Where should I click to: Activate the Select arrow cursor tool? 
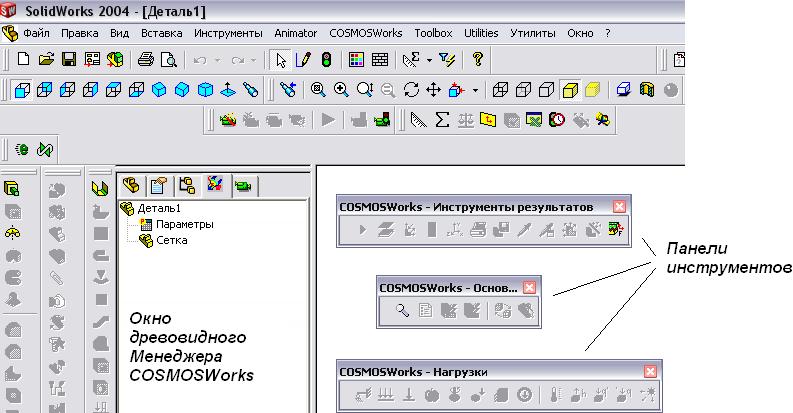[x=281, y=60]
